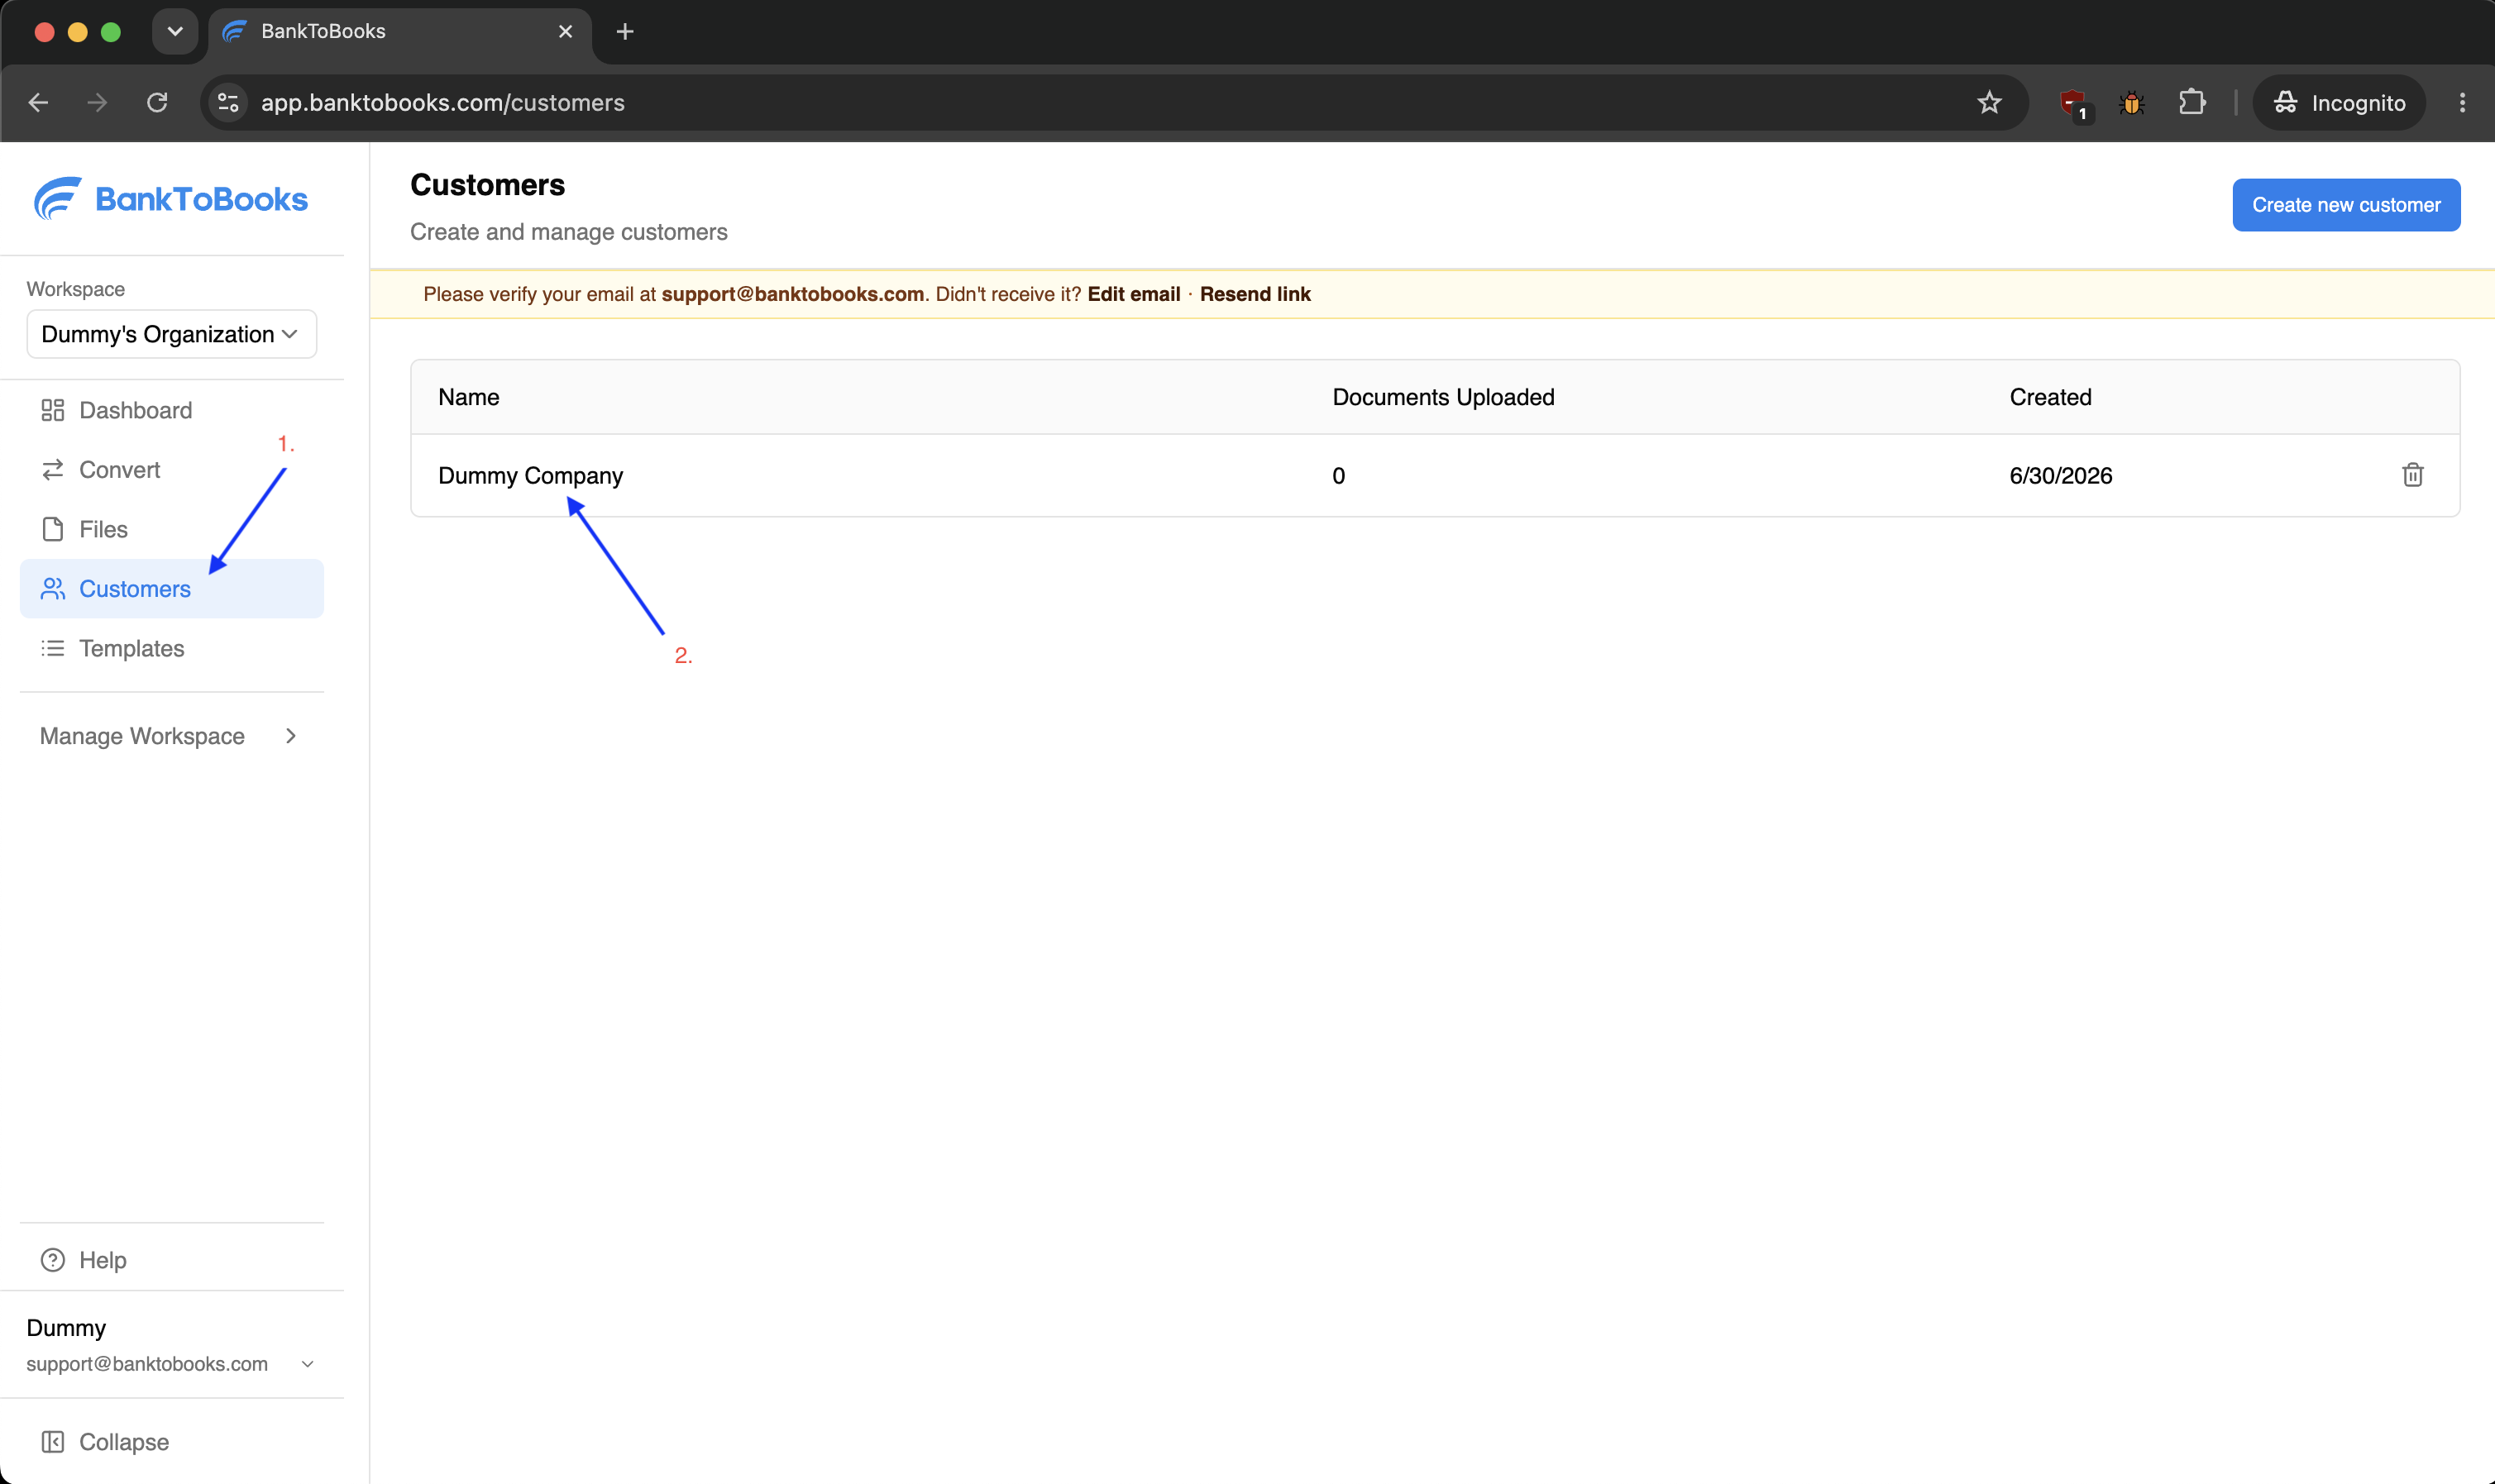Image resolution: width=2495 pixels, height=1484 pixels.
Task: Open a new browser tab with the plus icon
Action: pyautogui.click(x=625, y=32)
